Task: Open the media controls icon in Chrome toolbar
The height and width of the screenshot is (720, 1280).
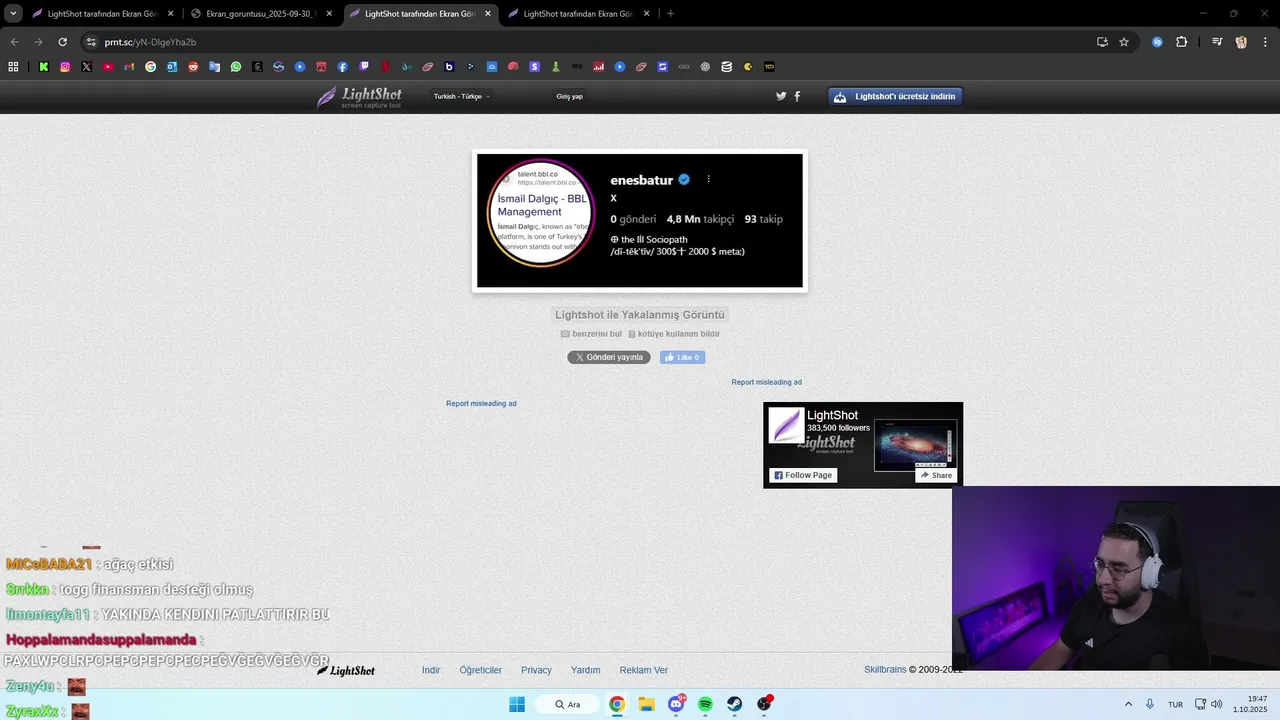Action: (x=1217, y=42)
